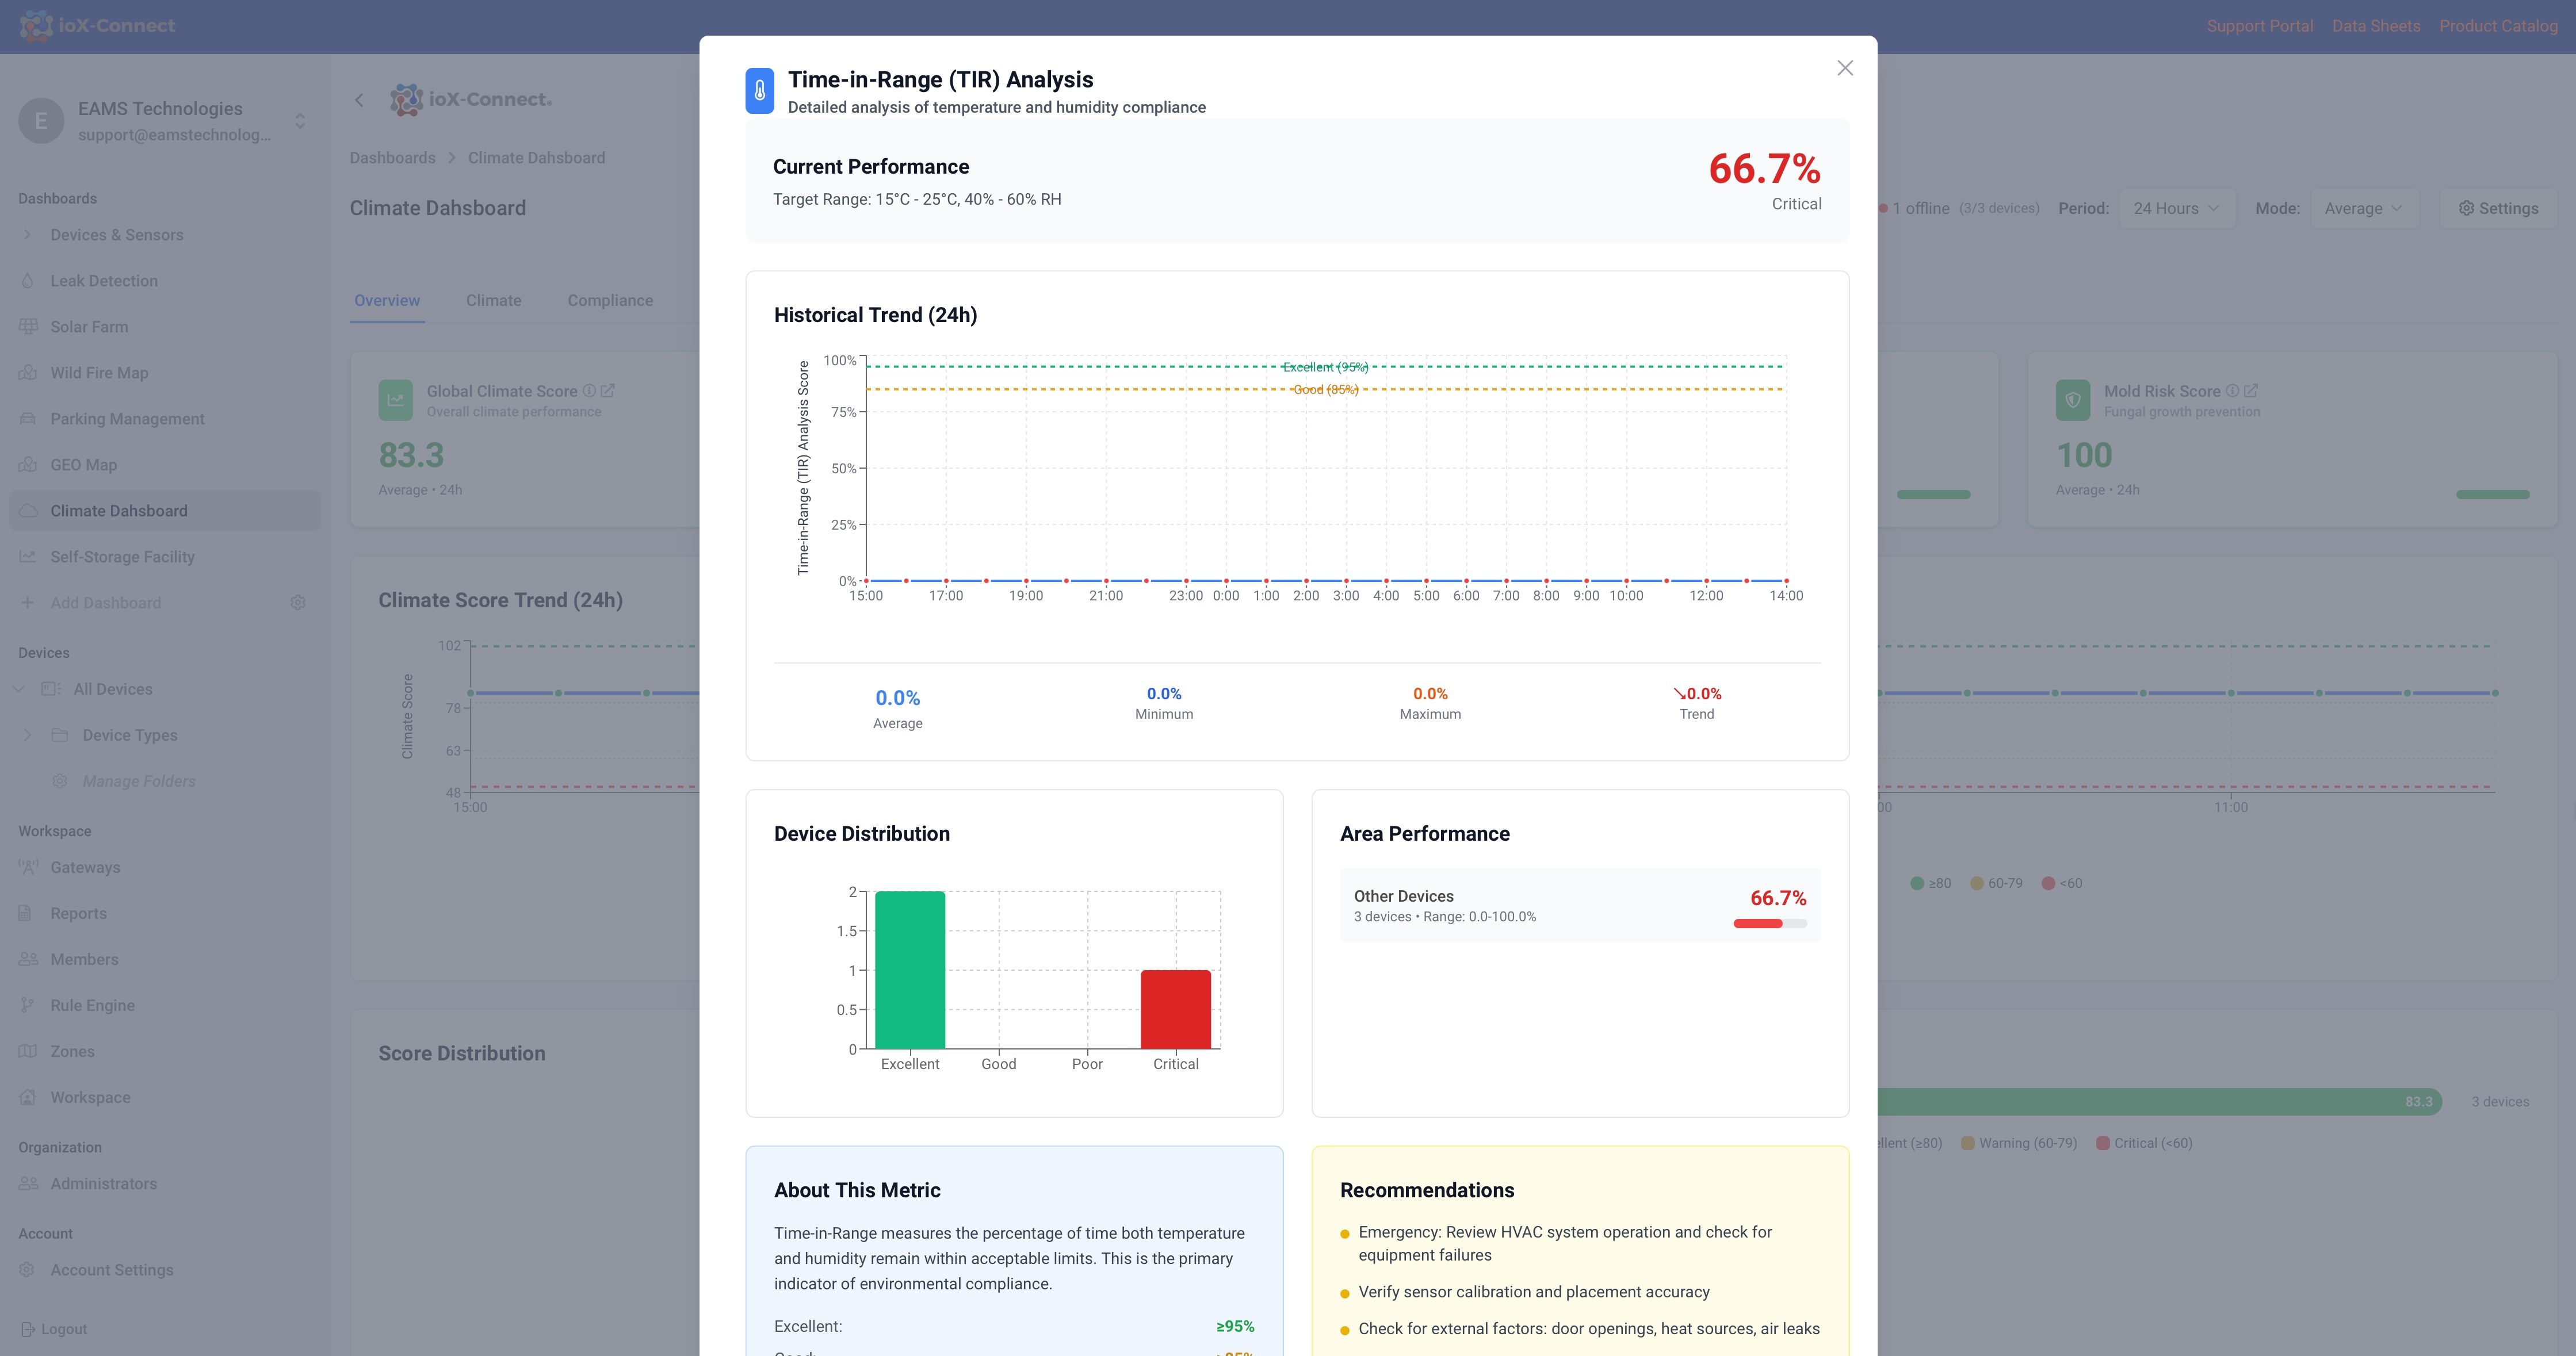
Task: Open the Rule Engine page
Action: coord(92,1005)
